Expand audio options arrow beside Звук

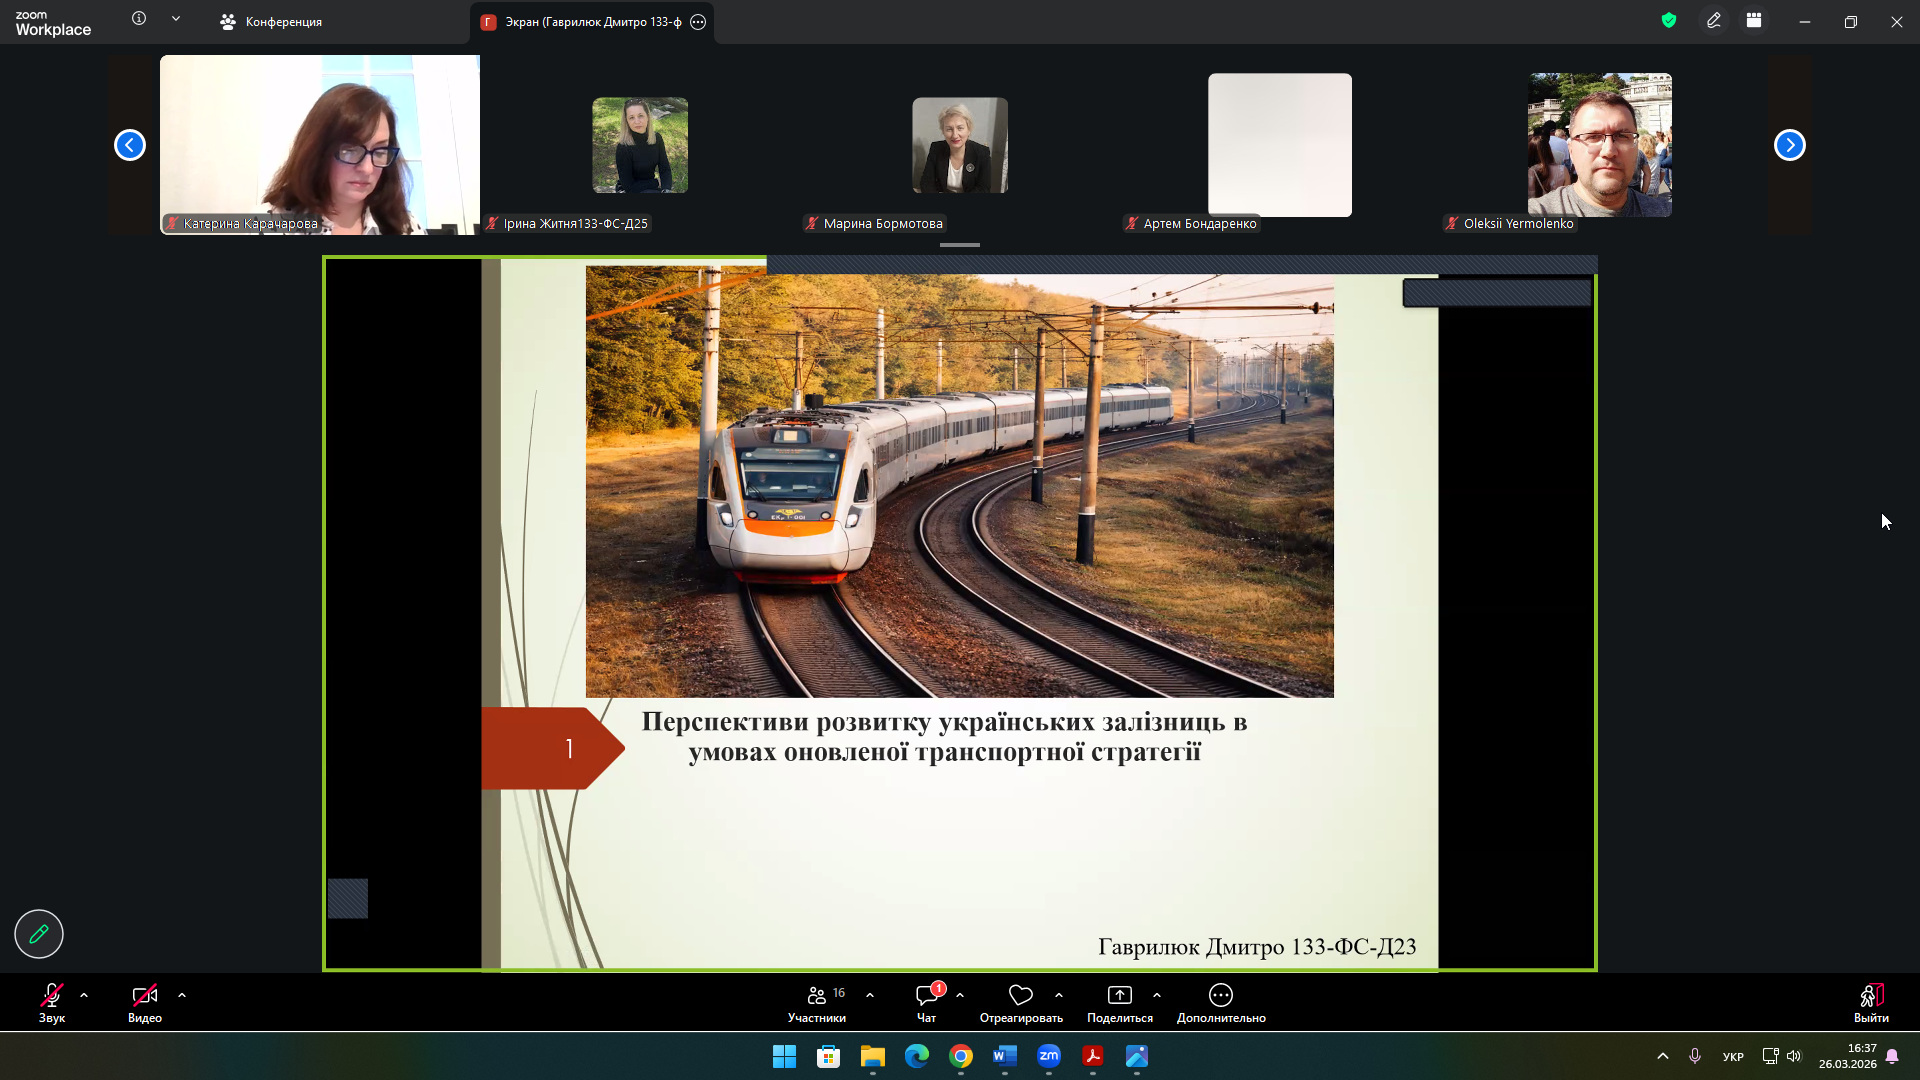click(84, 996)
